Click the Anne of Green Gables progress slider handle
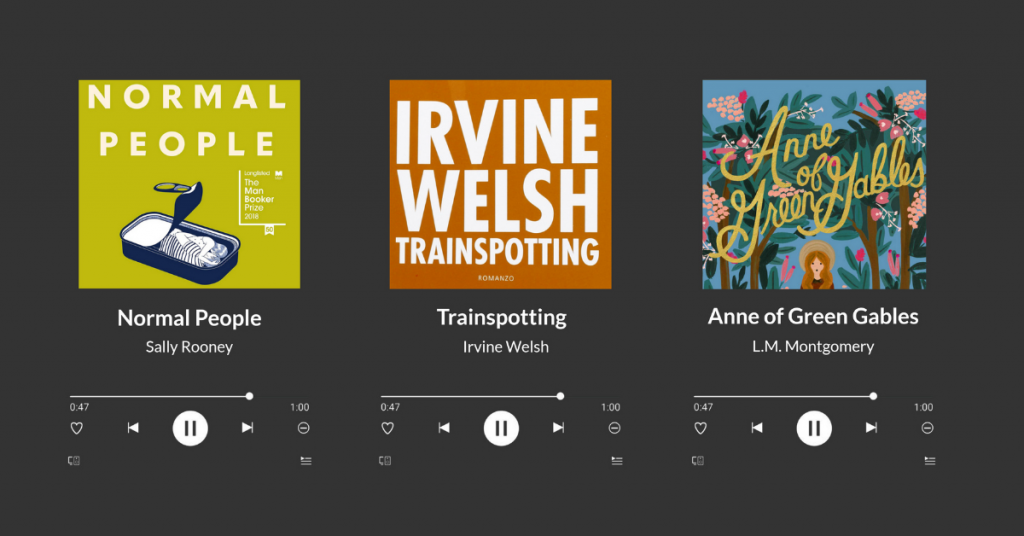This screenshot has height=536, width=1024. (x=873, y=396)
